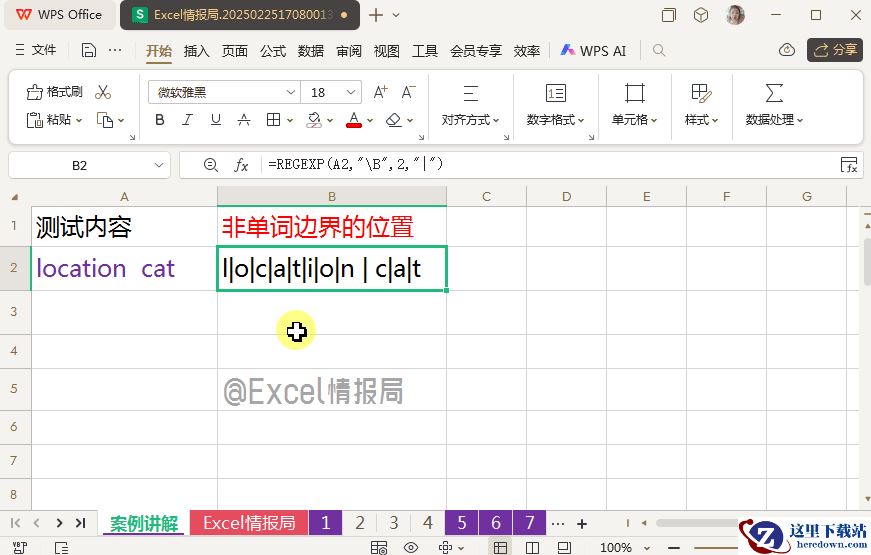Click the Save icon in quick toolbar
This screenshot has width=871, height=555.
pos(89,50)
